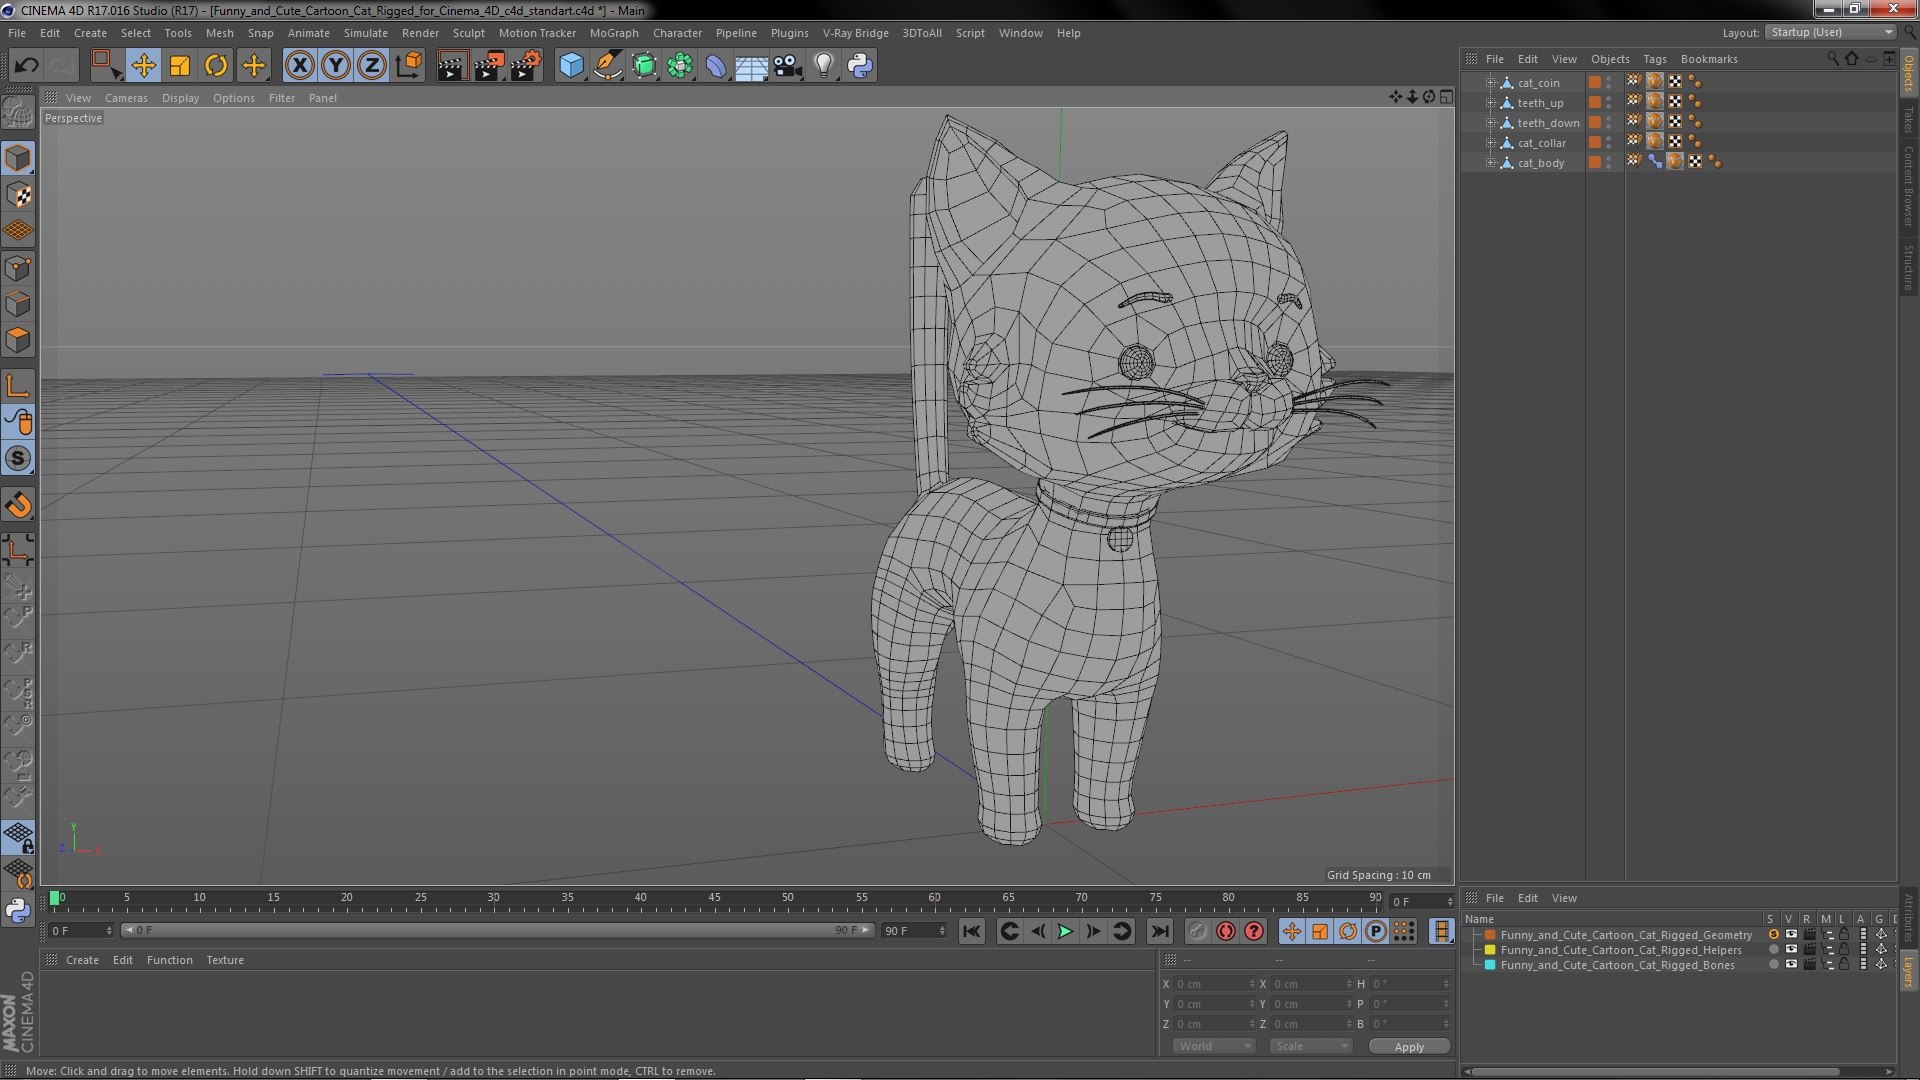
Task: Expand the cat_coin object tree
Action: point(1490,83)
